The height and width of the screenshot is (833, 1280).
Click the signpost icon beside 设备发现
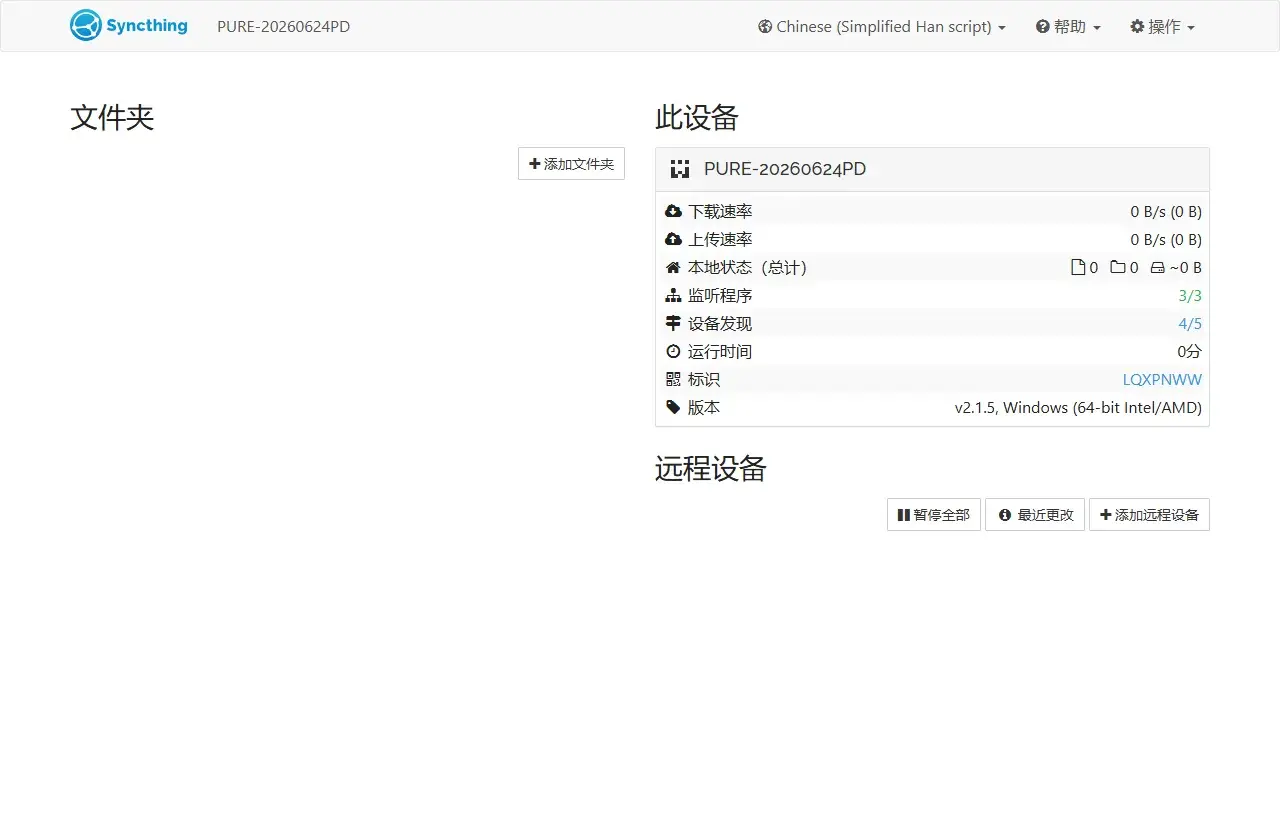673,324
